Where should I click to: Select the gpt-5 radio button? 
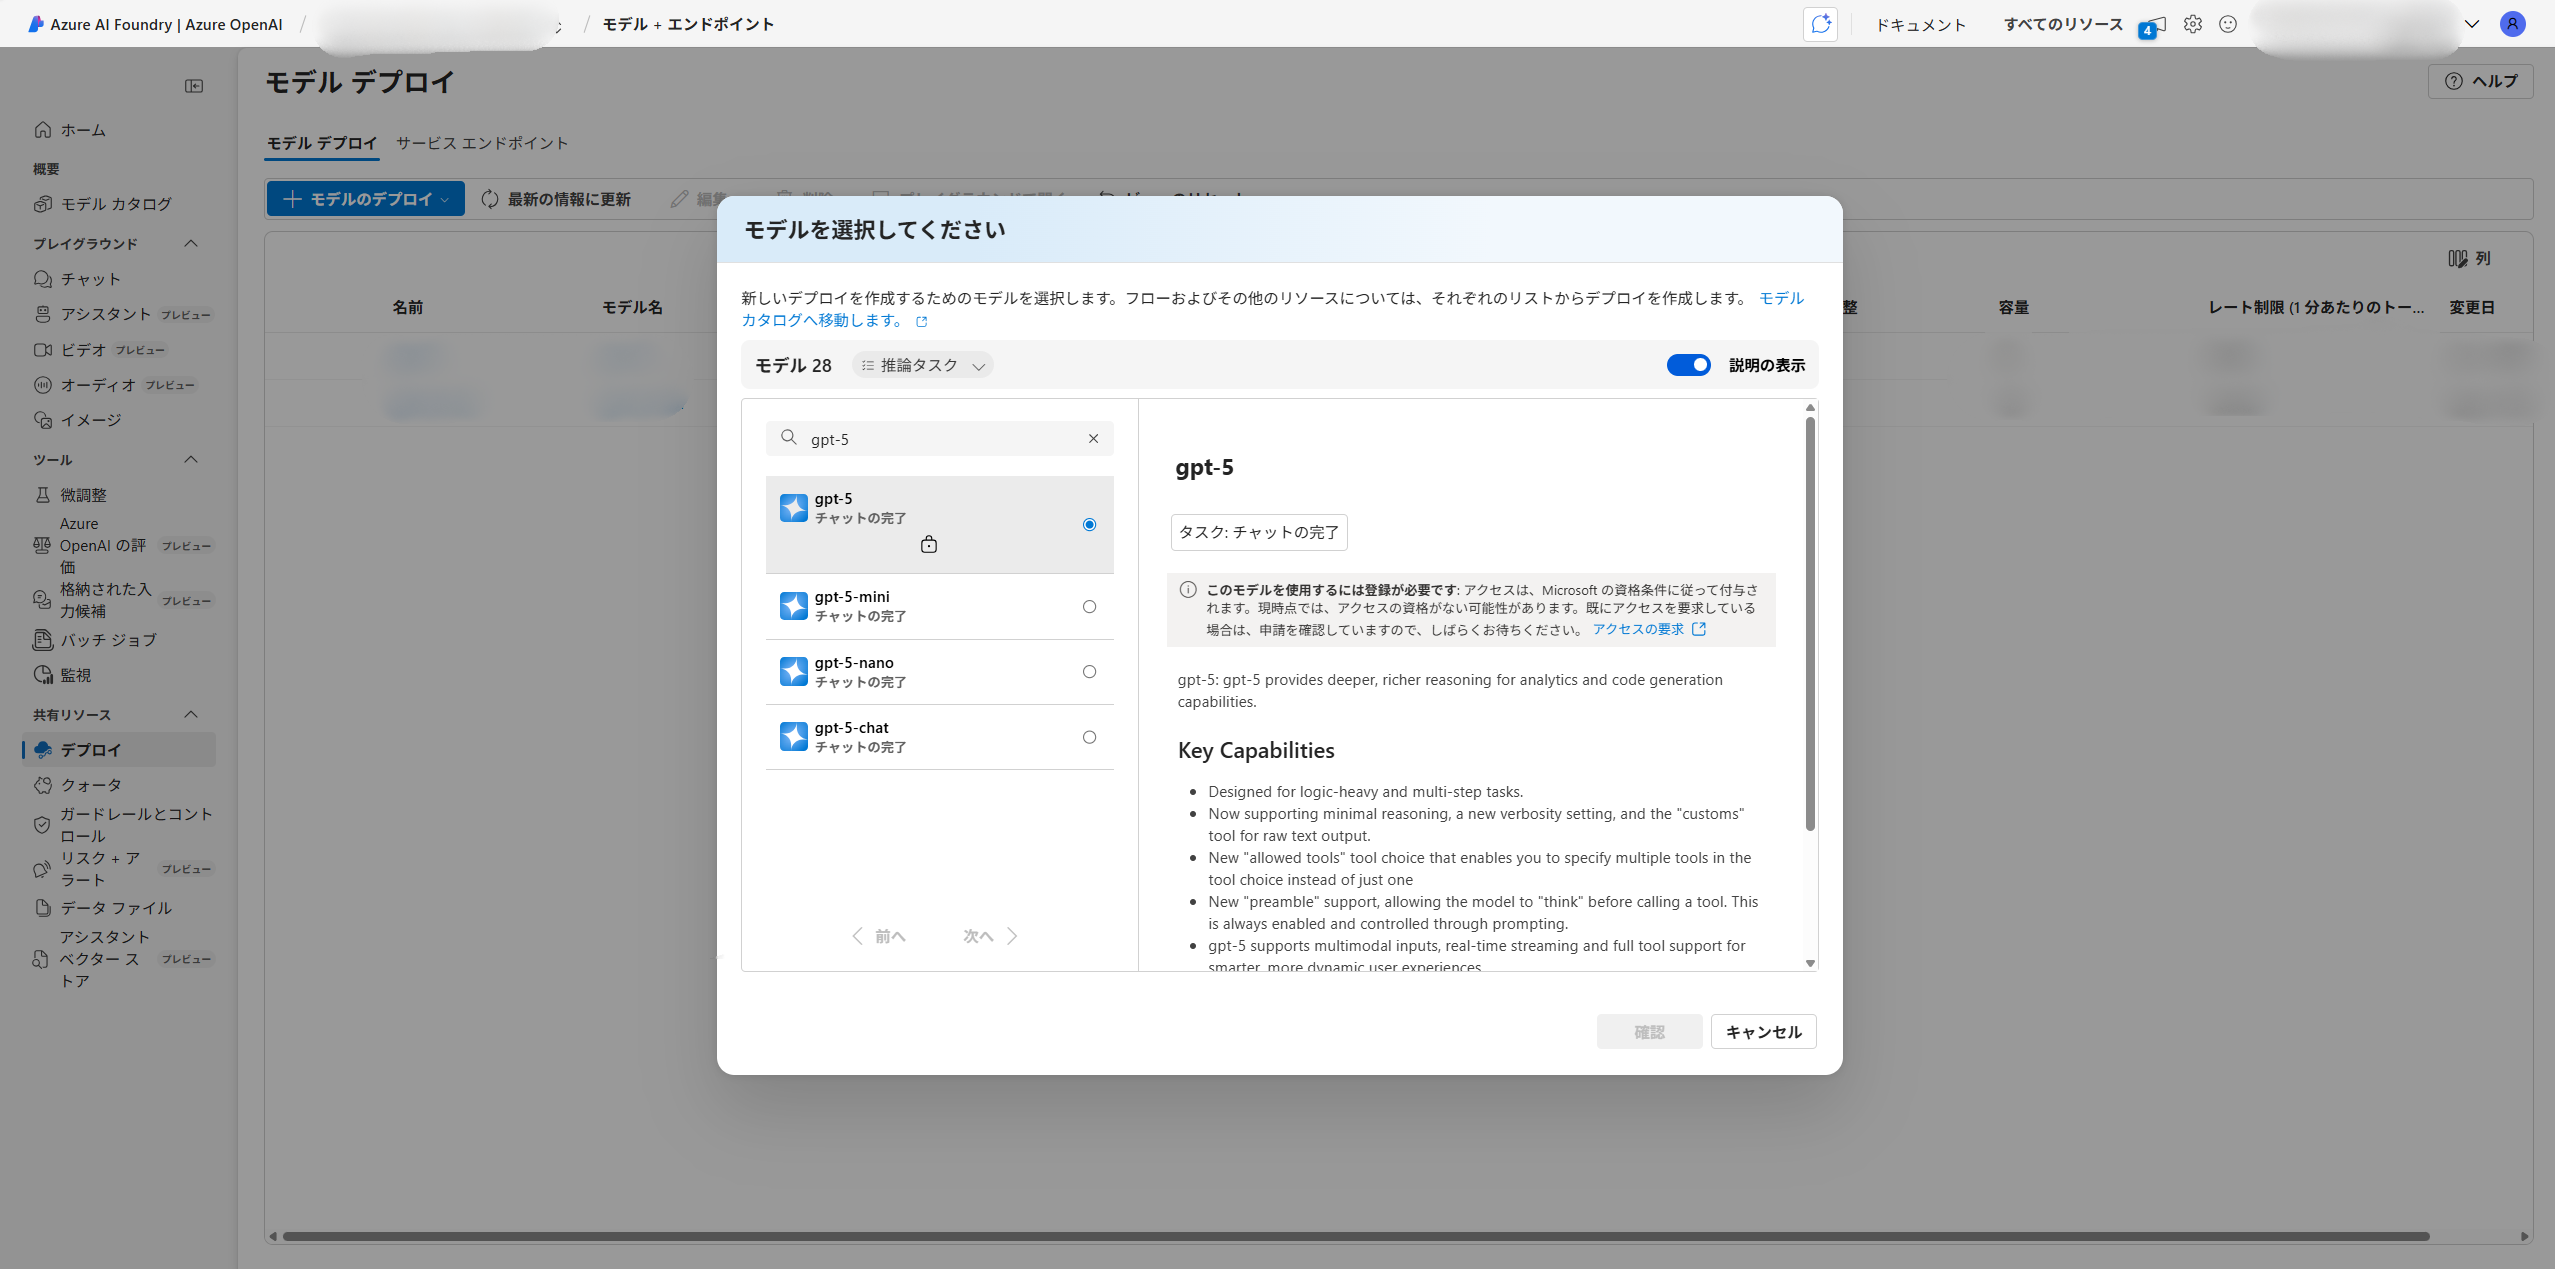[x=1089, y=525]
